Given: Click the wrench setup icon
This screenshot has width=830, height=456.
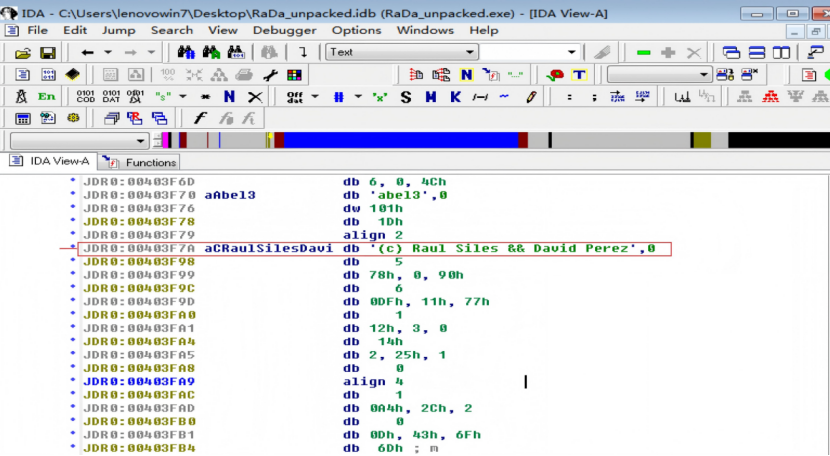Looking at the screenshot, I should tap(270, 75).
